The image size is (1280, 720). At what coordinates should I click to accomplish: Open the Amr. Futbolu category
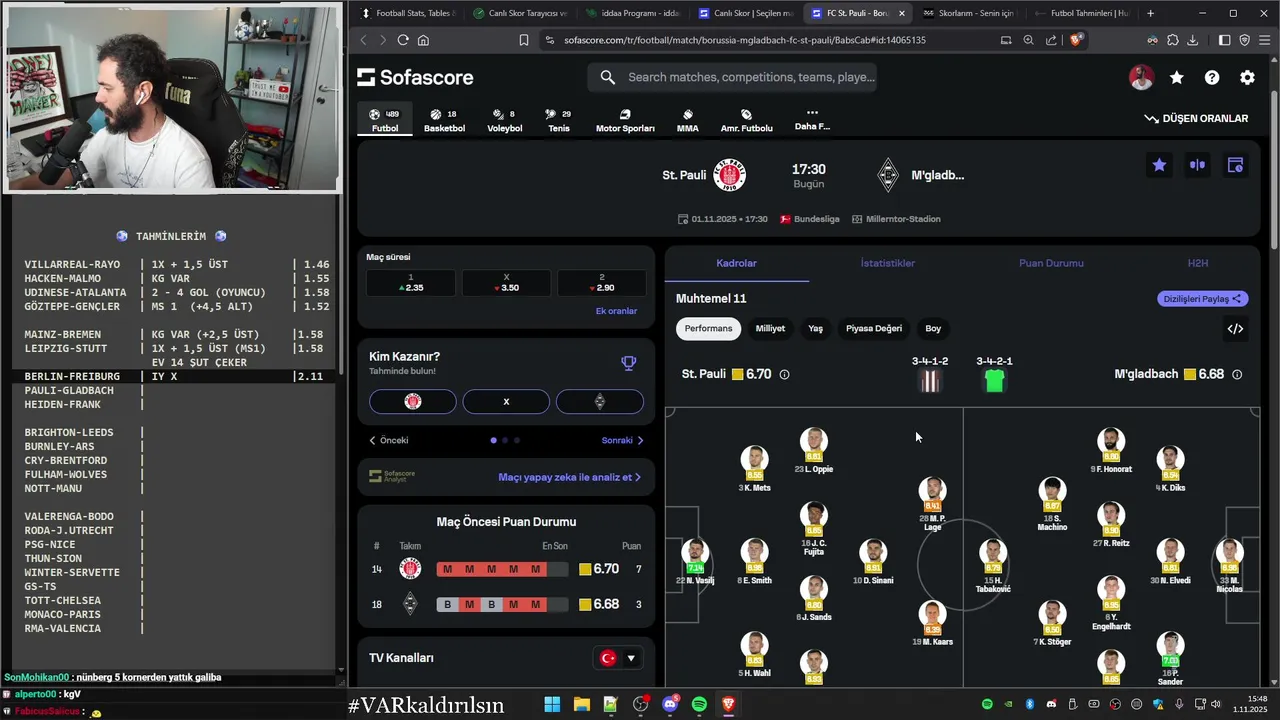[x=746, y=121]
